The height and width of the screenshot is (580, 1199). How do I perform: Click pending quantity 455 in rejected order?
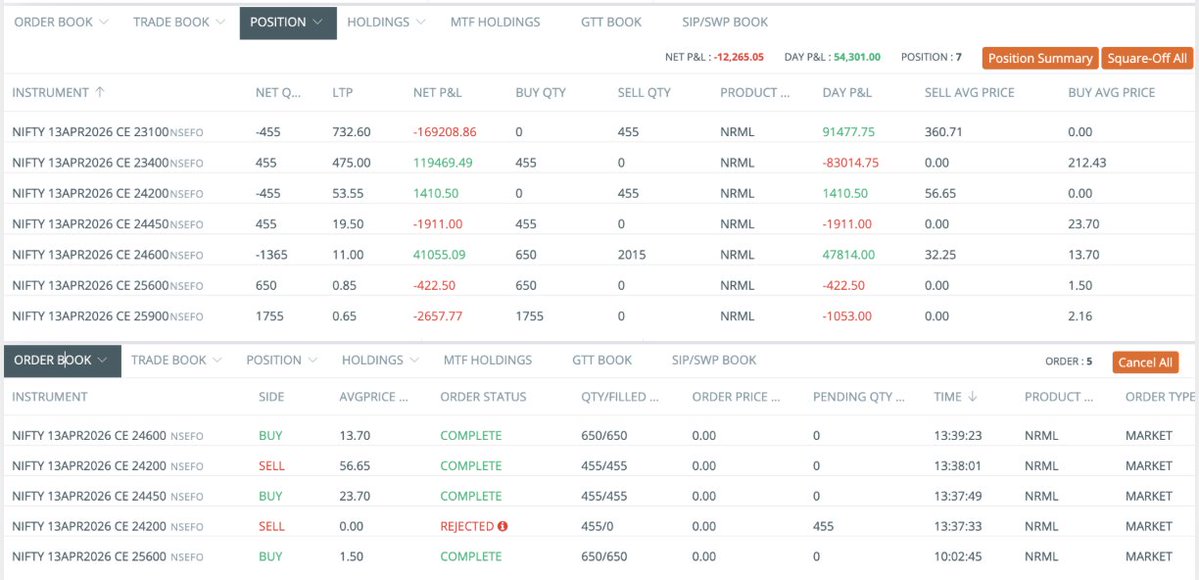pyautogui.click(x=824, y=526)
